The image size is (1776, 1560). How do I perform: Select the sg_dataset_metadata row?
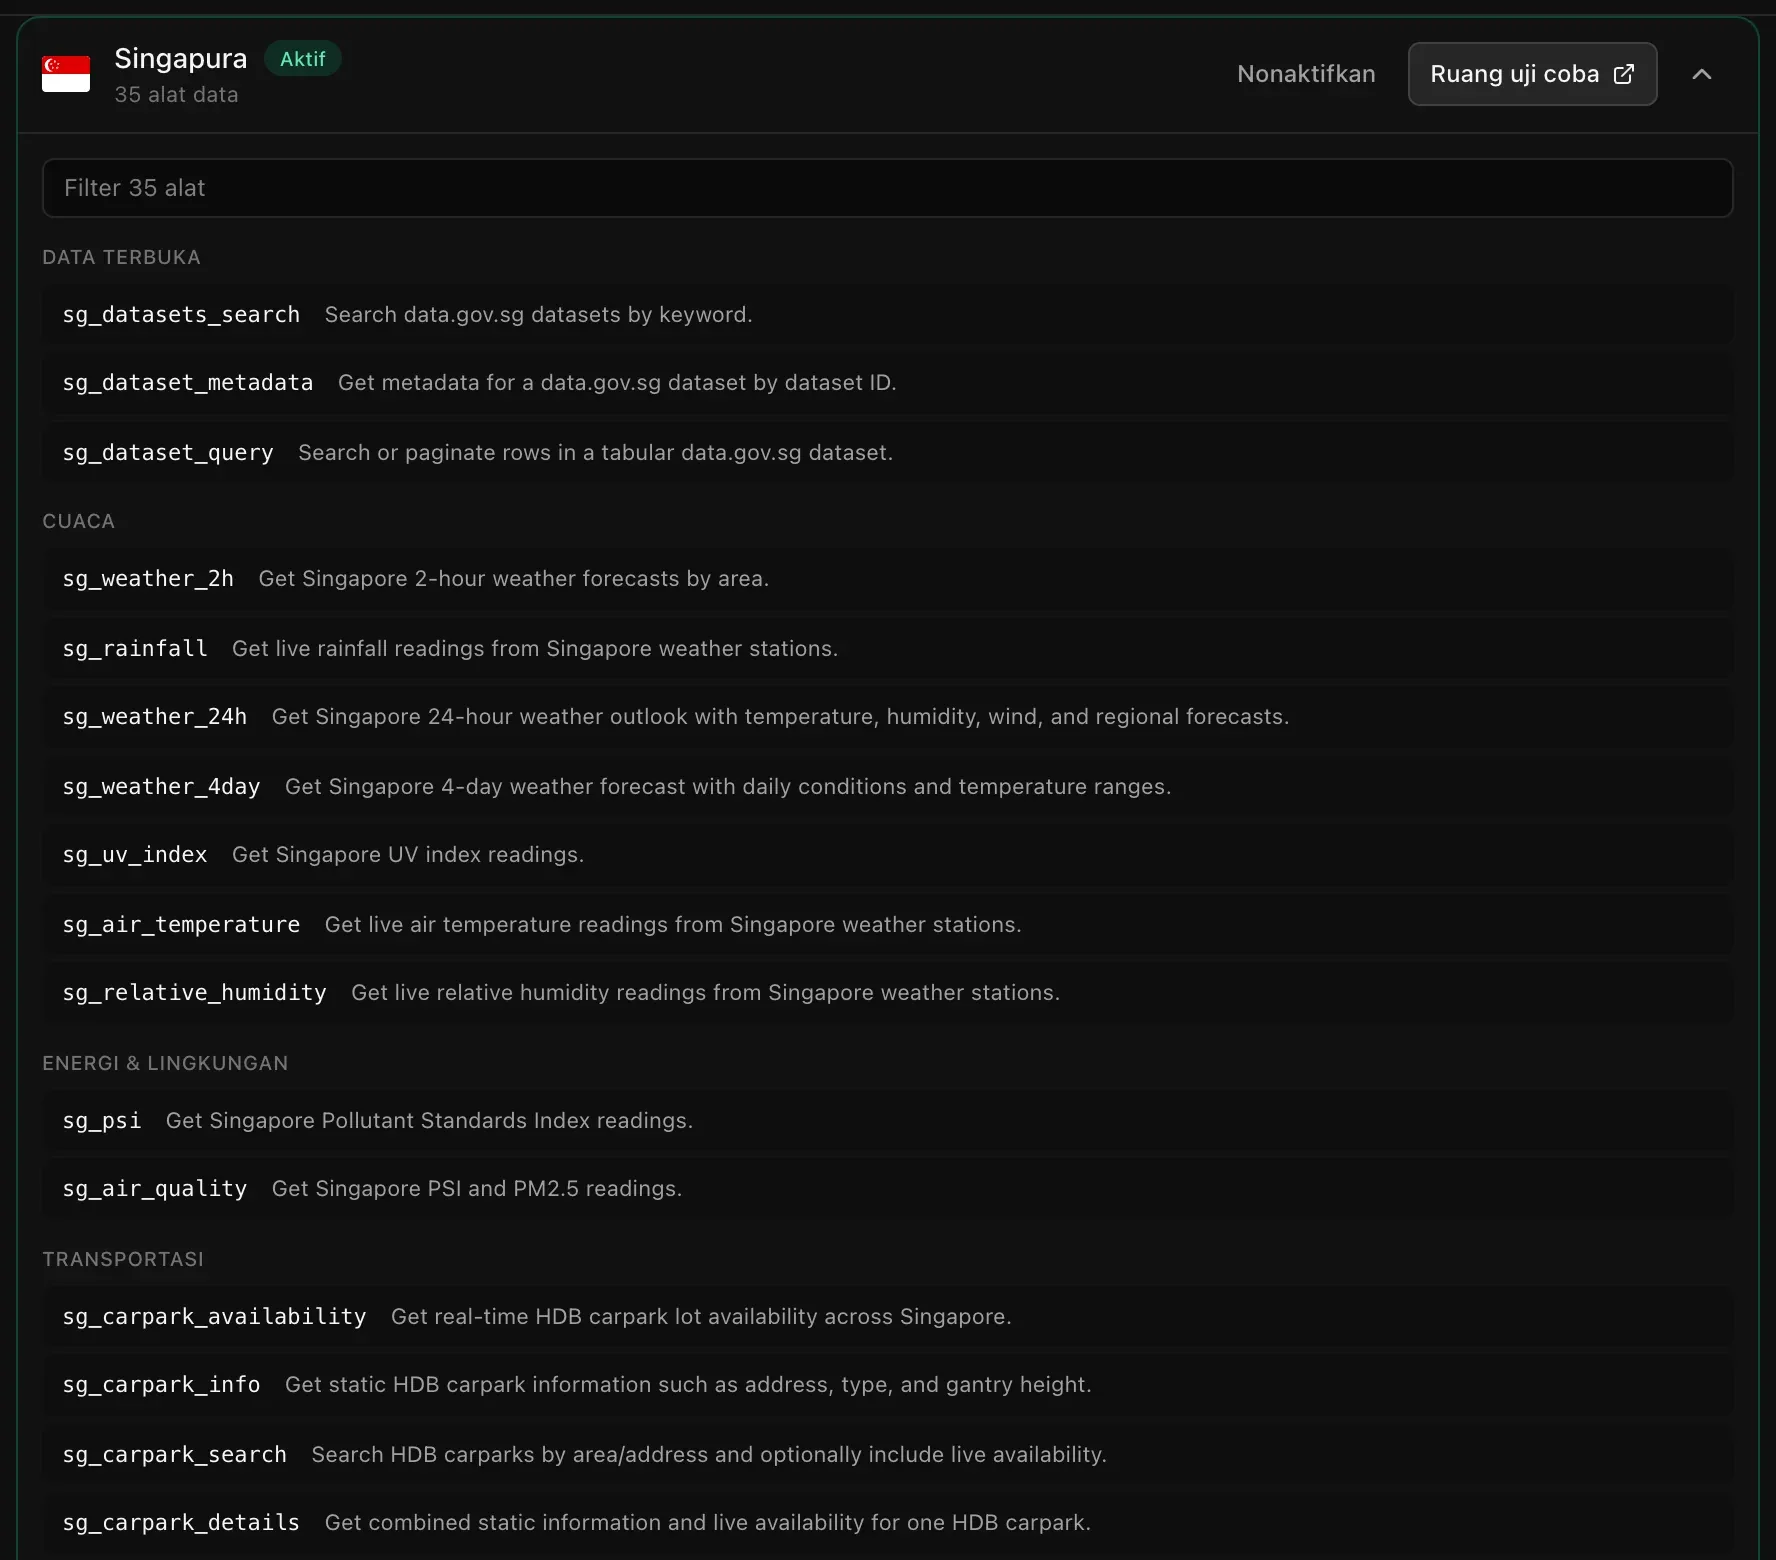(888, 383)
